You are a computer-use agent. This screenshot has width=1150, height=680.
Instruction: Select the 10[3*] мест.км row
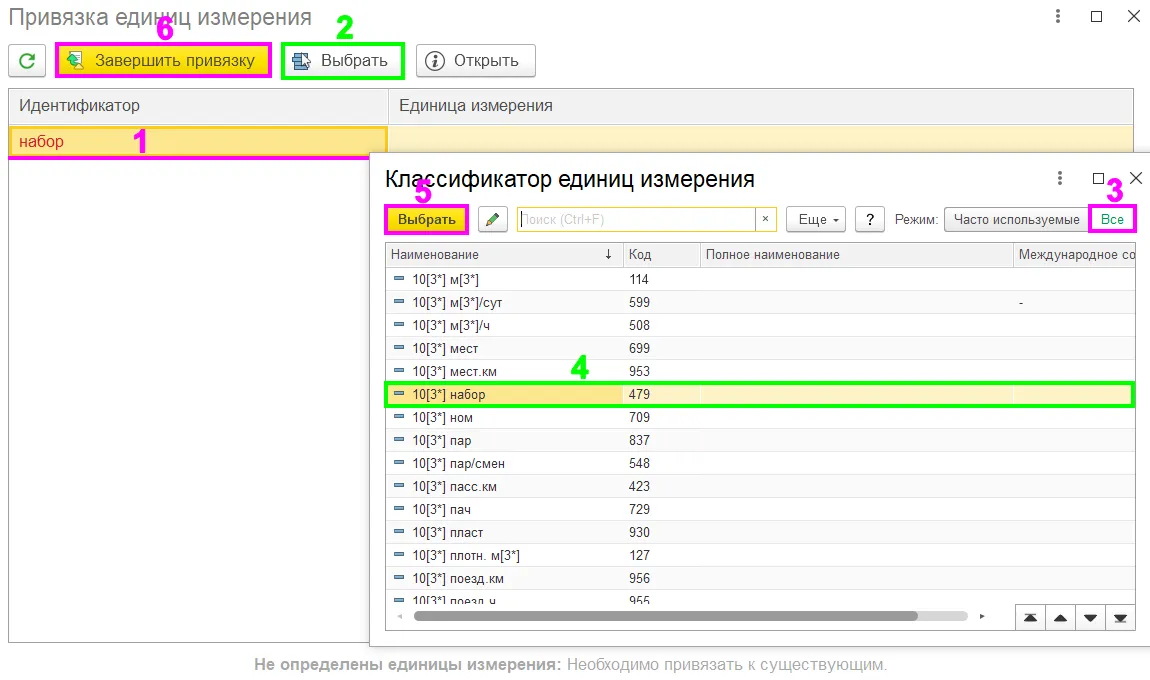(761, 371)
